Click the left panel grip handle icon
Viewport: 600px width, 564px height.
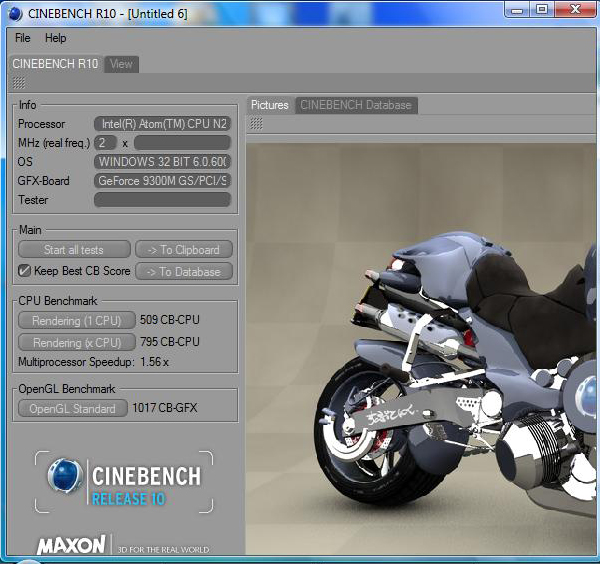coord(19,83)
